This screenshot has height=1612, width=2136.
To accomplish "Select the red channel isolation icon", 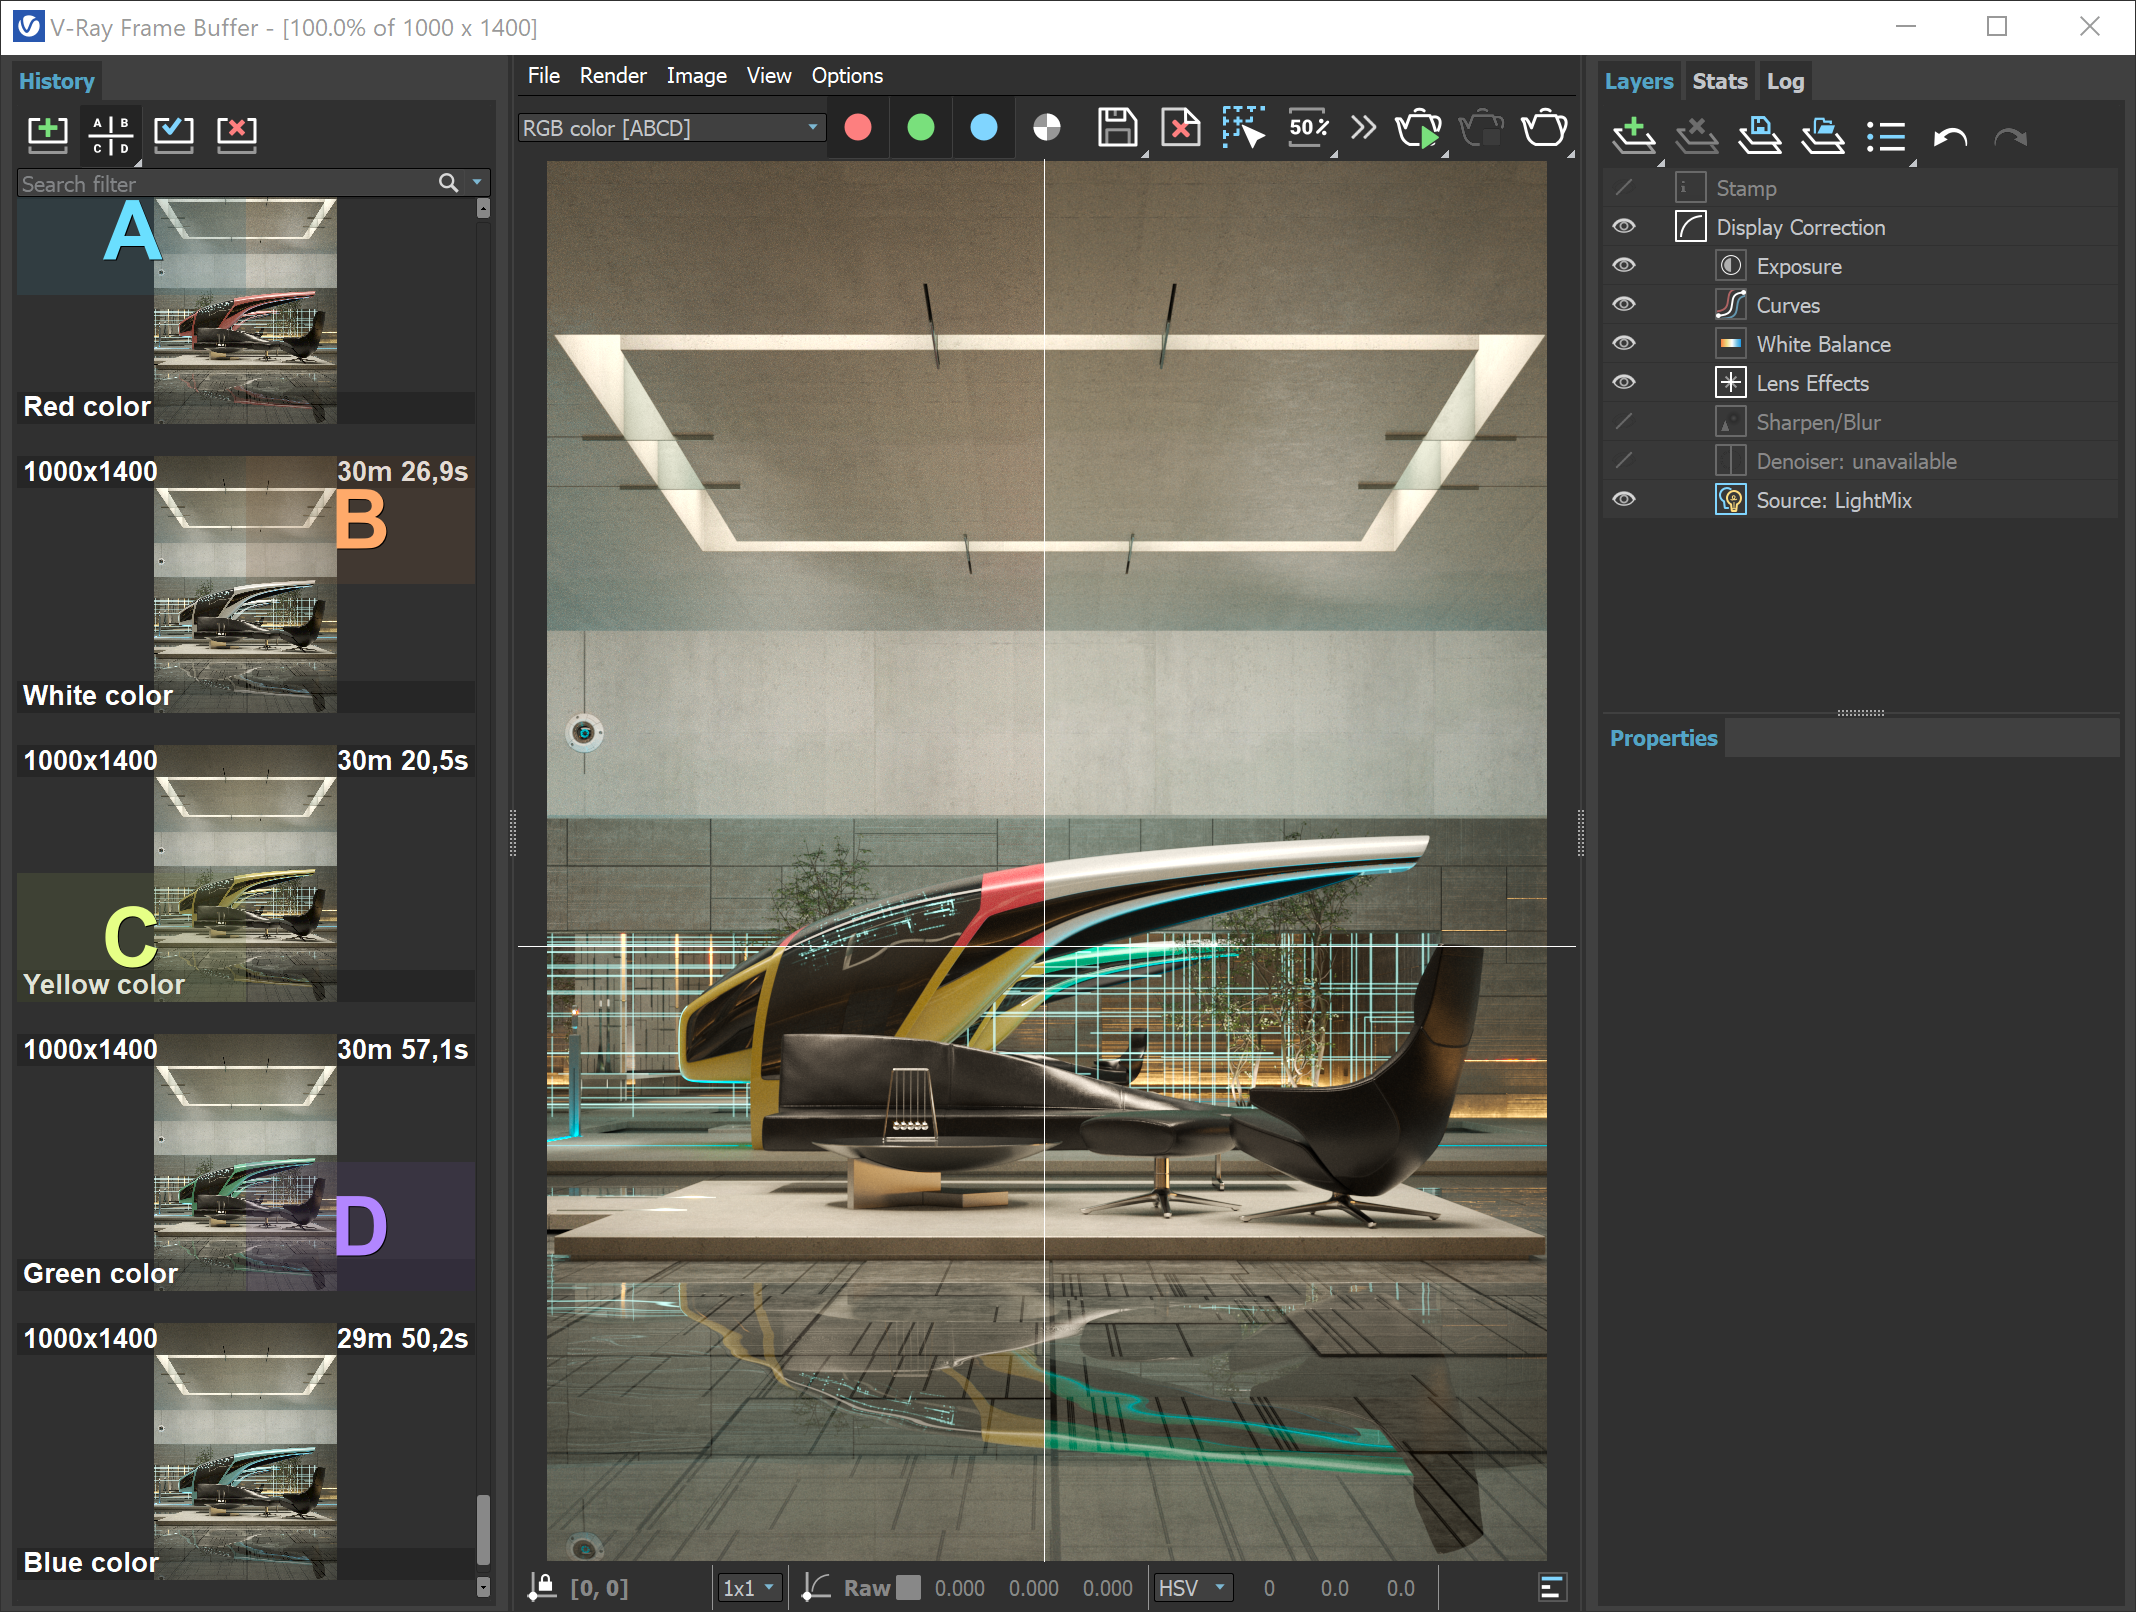I will pyautogui.click(x=857, y=128).
